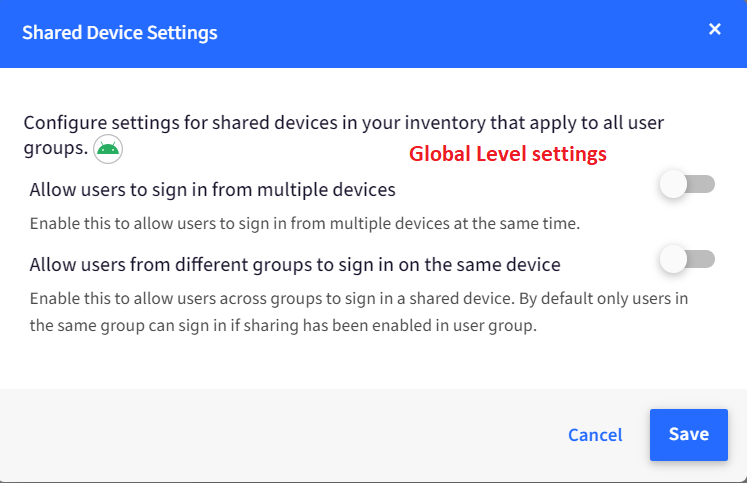Toggle users from different groups sign-in
Image resolution: width=747 pixels, height=483 pixels.
pyautogui.click(x=687, y=259)
